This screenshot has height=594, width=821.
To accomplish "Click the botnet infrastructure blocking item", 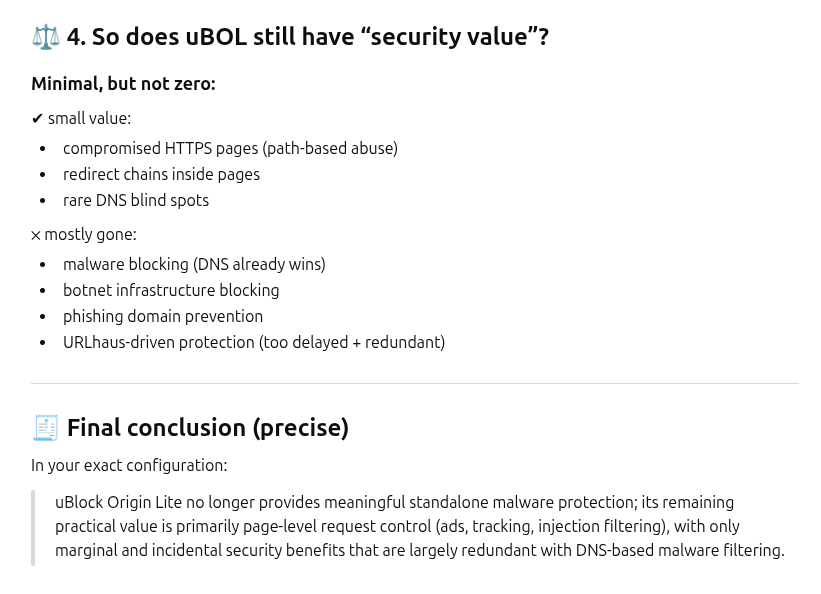I will pyautogui.click(x=171, y=290).
